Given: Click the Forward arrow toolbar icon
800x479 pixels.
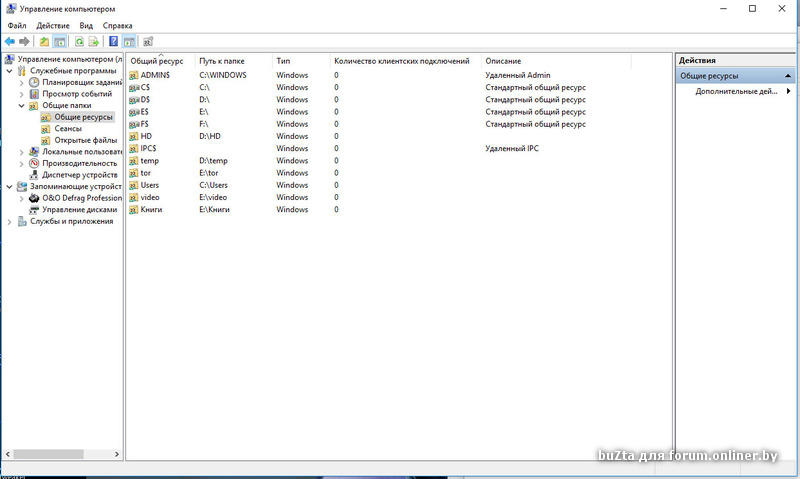Looking at the screenshot, I should pos(24,41).
